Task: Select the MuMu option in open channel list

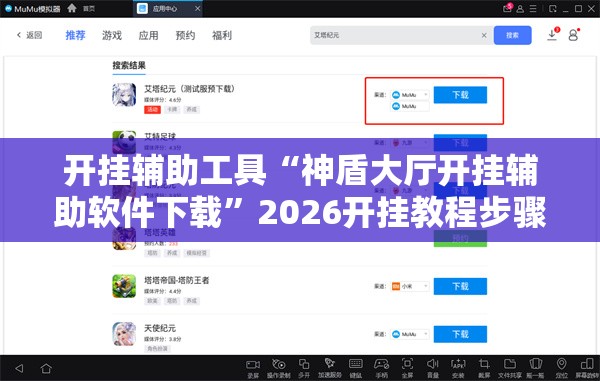Action: (x=410, y=106)
